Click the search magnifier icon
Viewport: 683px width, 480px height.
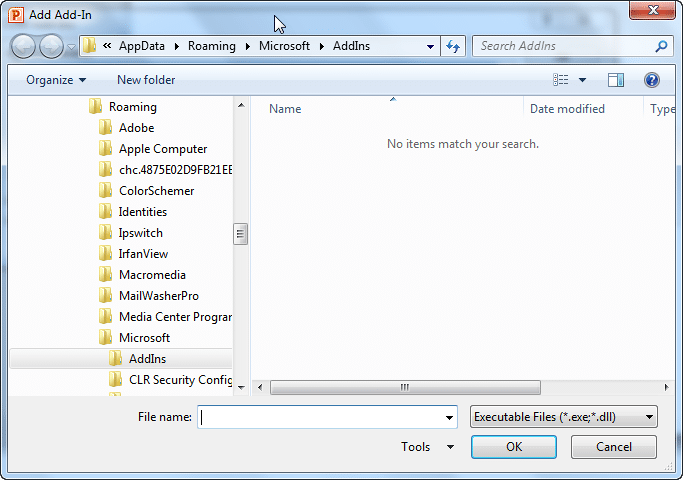(661, 46)
